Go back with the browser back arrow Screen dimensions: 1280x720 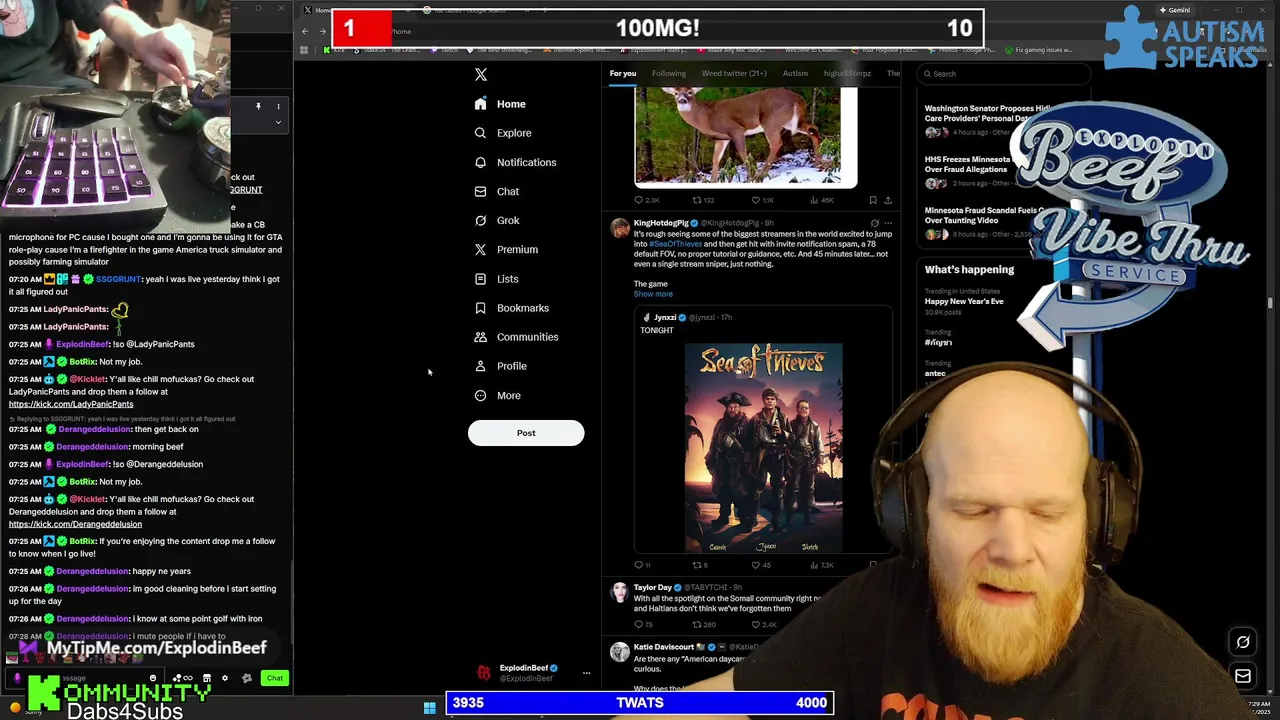(x=305, y=31)
